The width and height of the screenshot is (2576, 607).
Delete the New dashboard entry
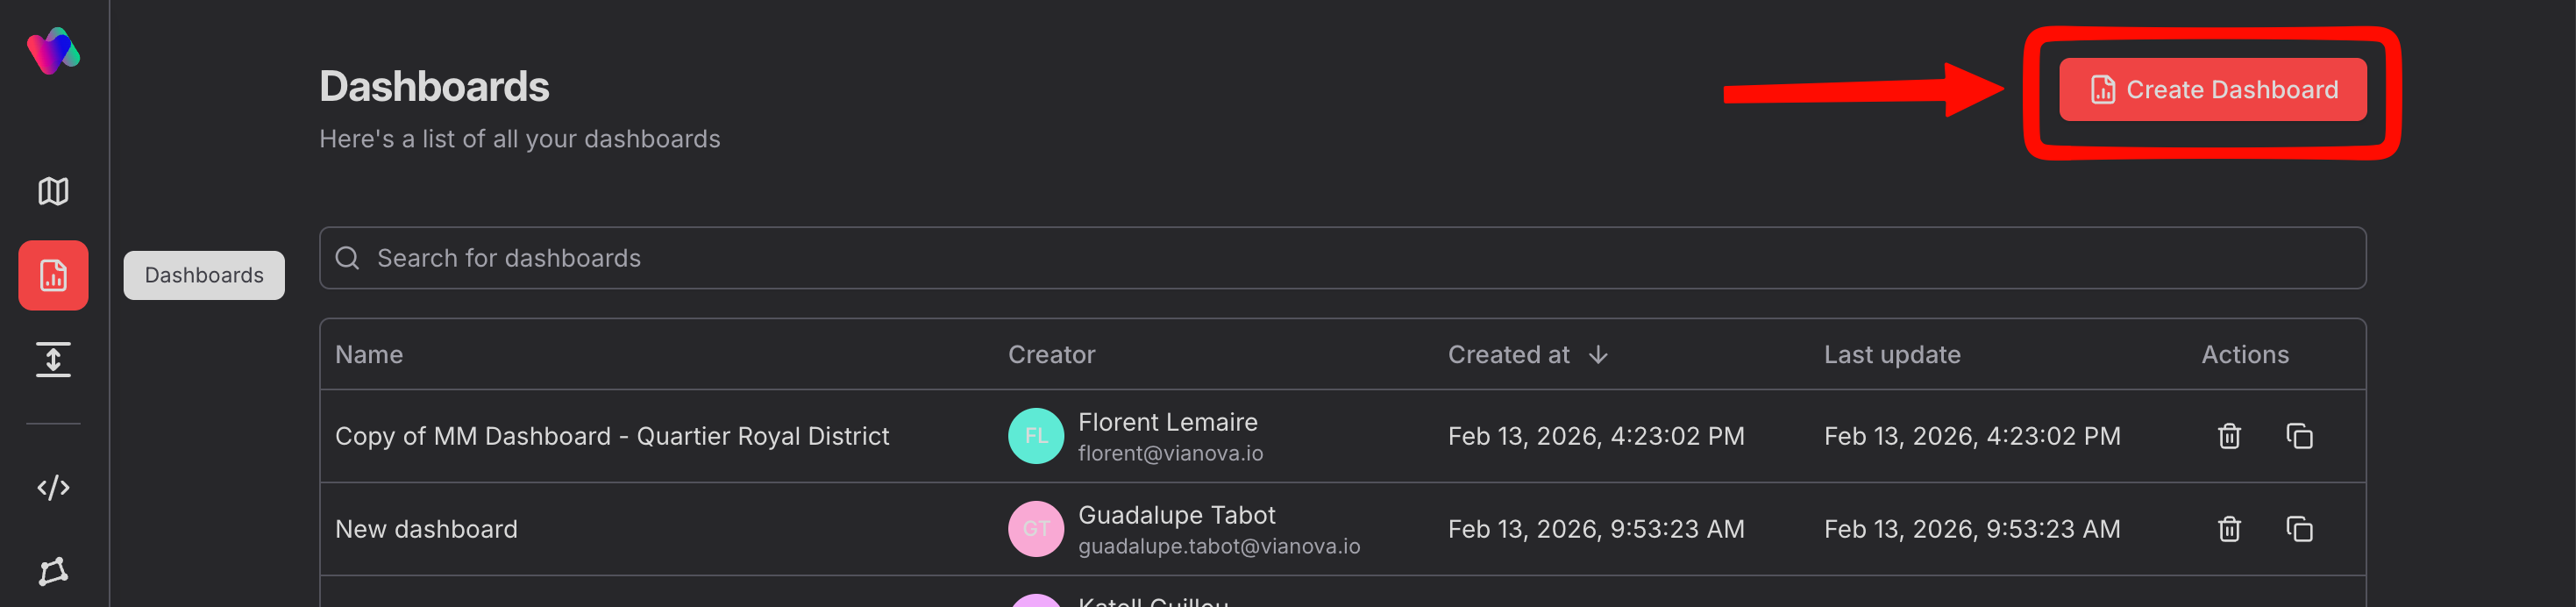pos(2229,529)
